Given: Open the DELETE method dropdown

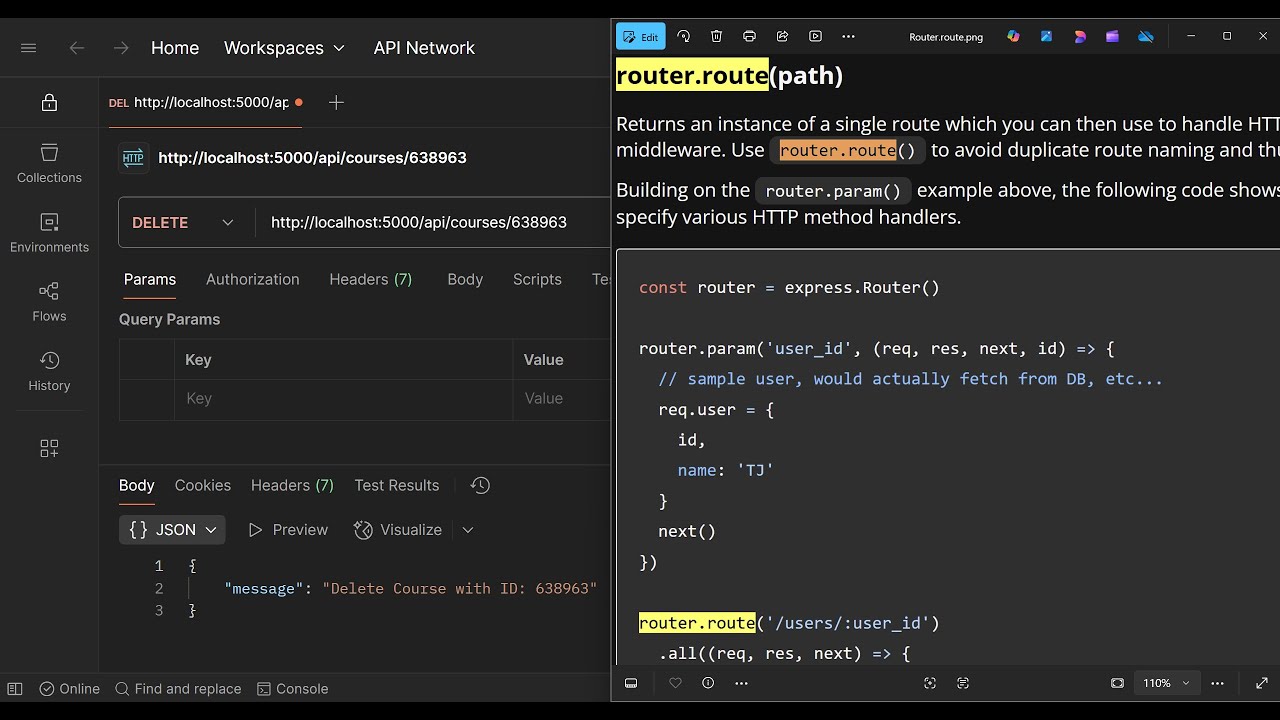Looking at the screenshot, I should click(x=183, y=222).
